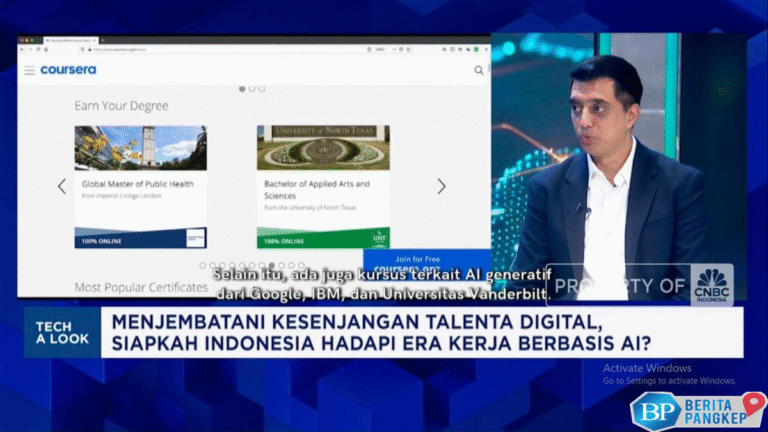
Task: Open the Coursera hamburger menu
Action: click(x=29, y=70)
